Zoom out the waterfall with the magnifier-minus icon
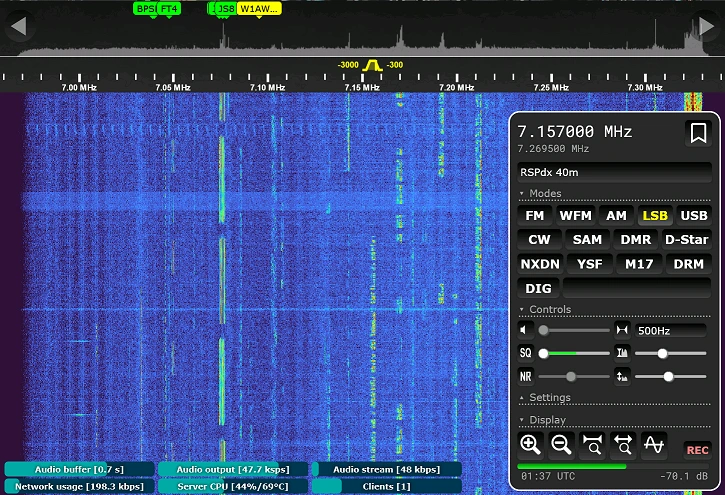The width and height of the screenshot is (725, 495). (561, 445)
